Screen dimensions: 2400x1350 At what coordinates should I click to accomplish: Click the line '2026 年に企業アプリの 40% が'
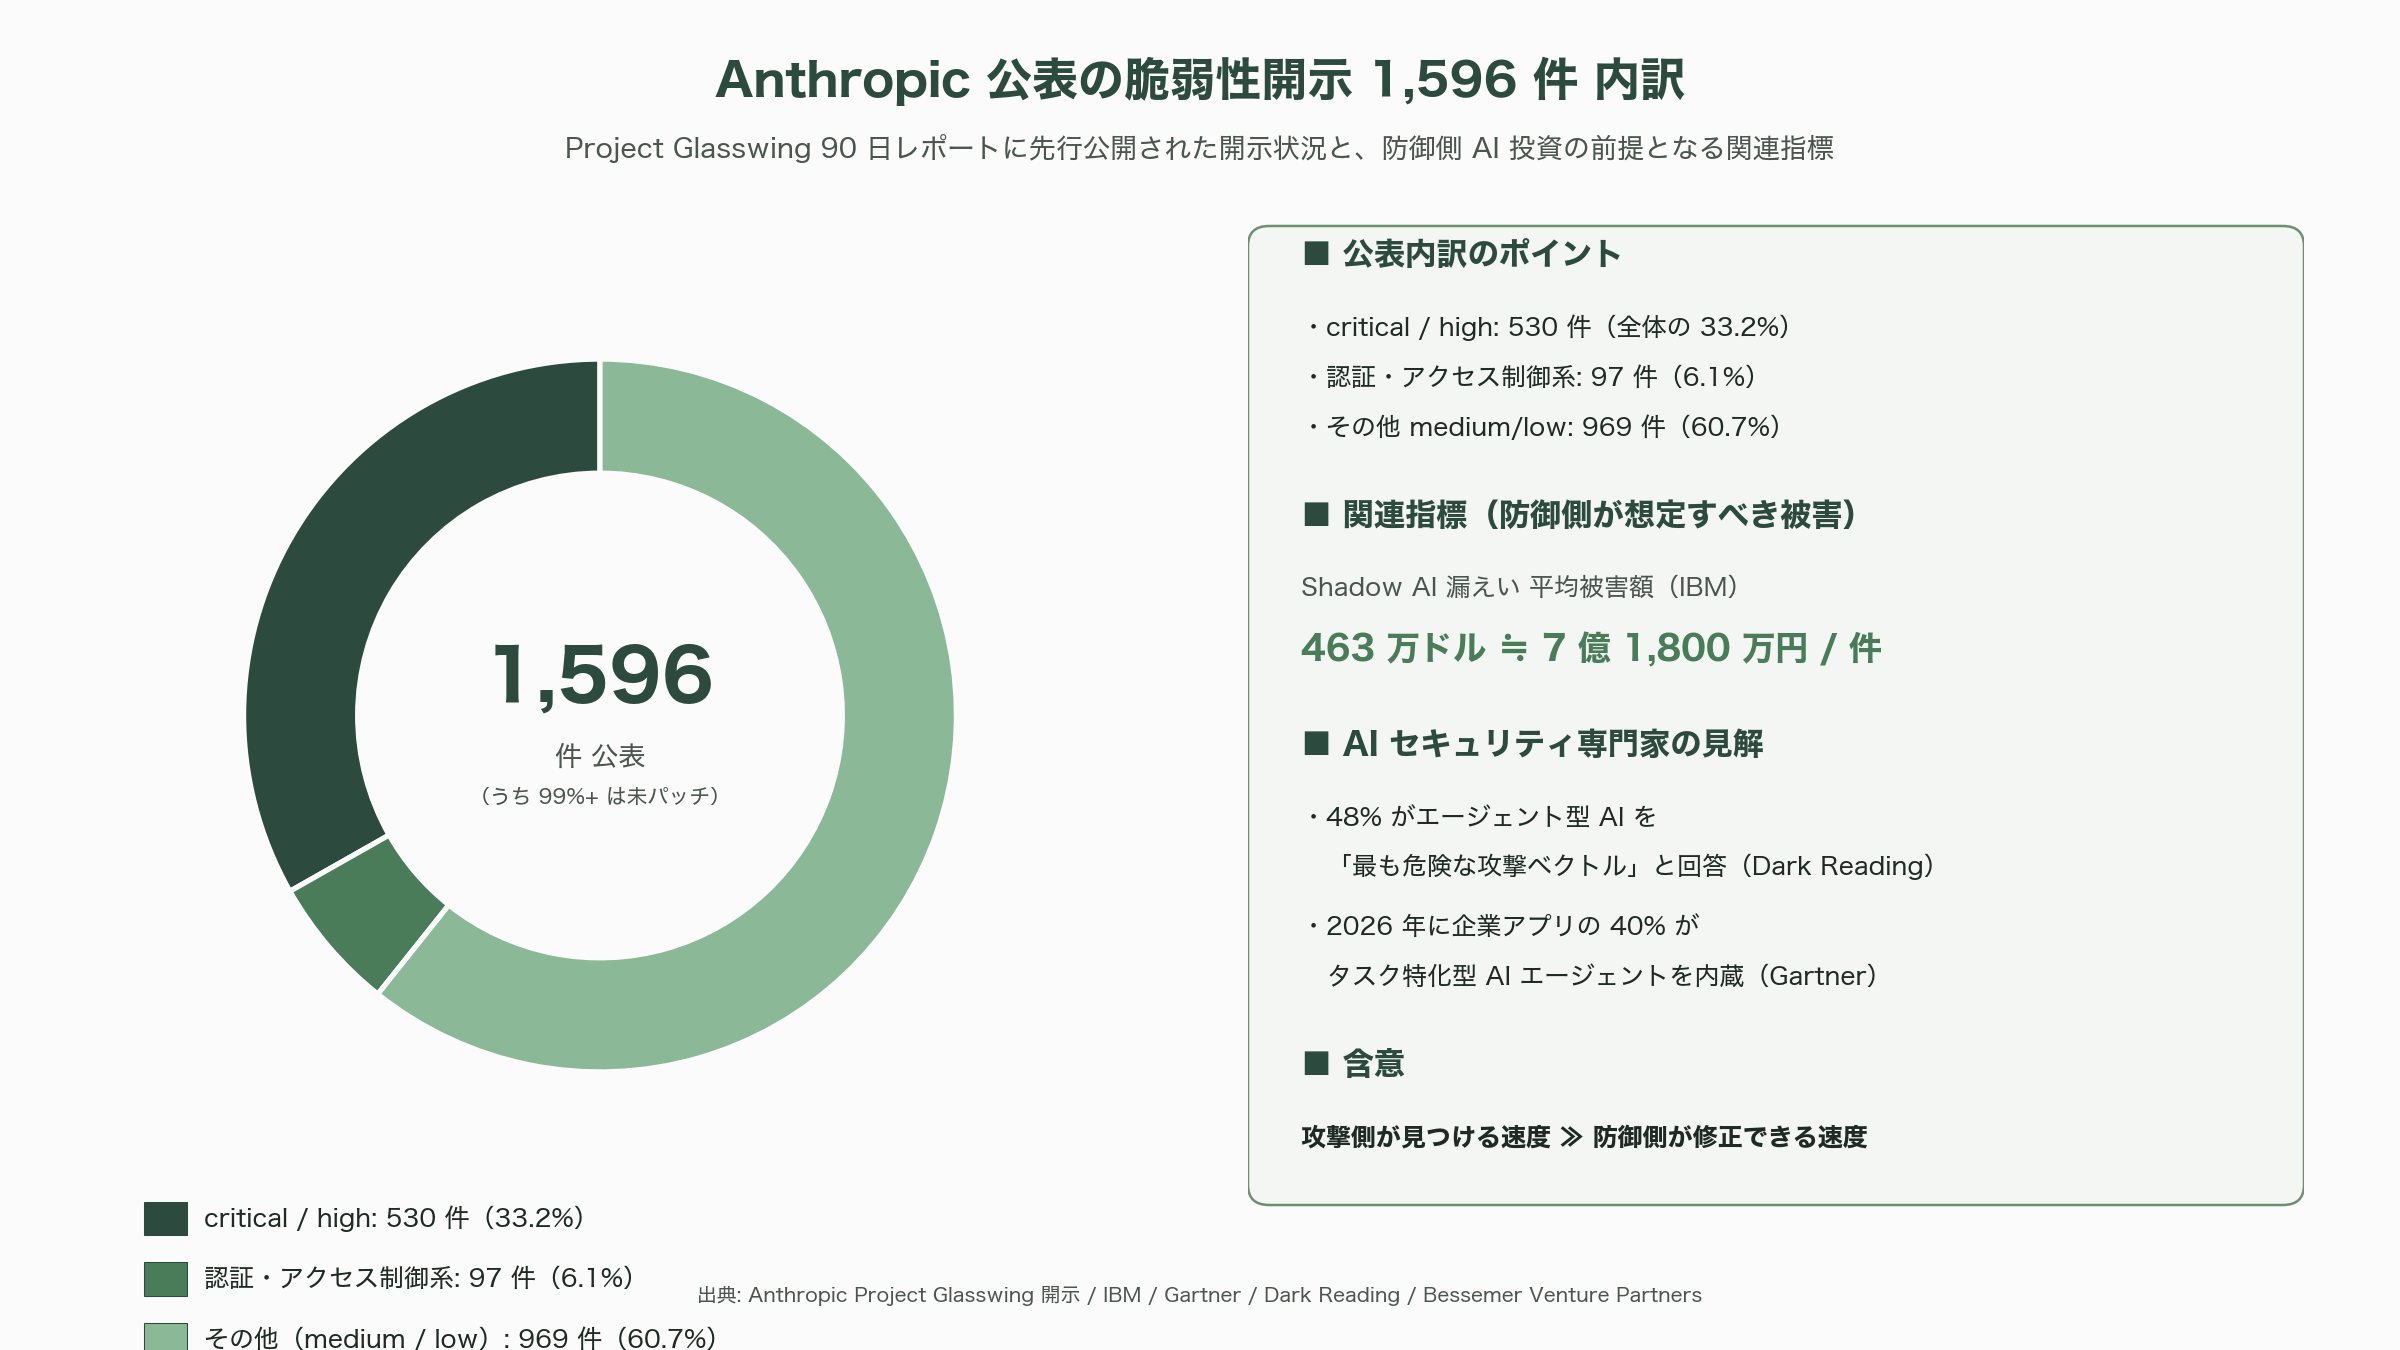[1502, 926]
